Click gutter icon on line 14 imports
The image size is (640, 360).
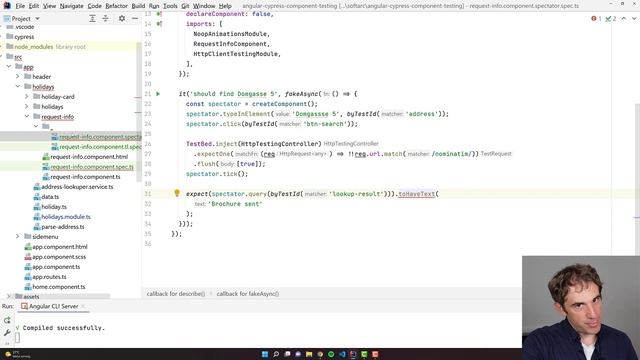(159, 24)
